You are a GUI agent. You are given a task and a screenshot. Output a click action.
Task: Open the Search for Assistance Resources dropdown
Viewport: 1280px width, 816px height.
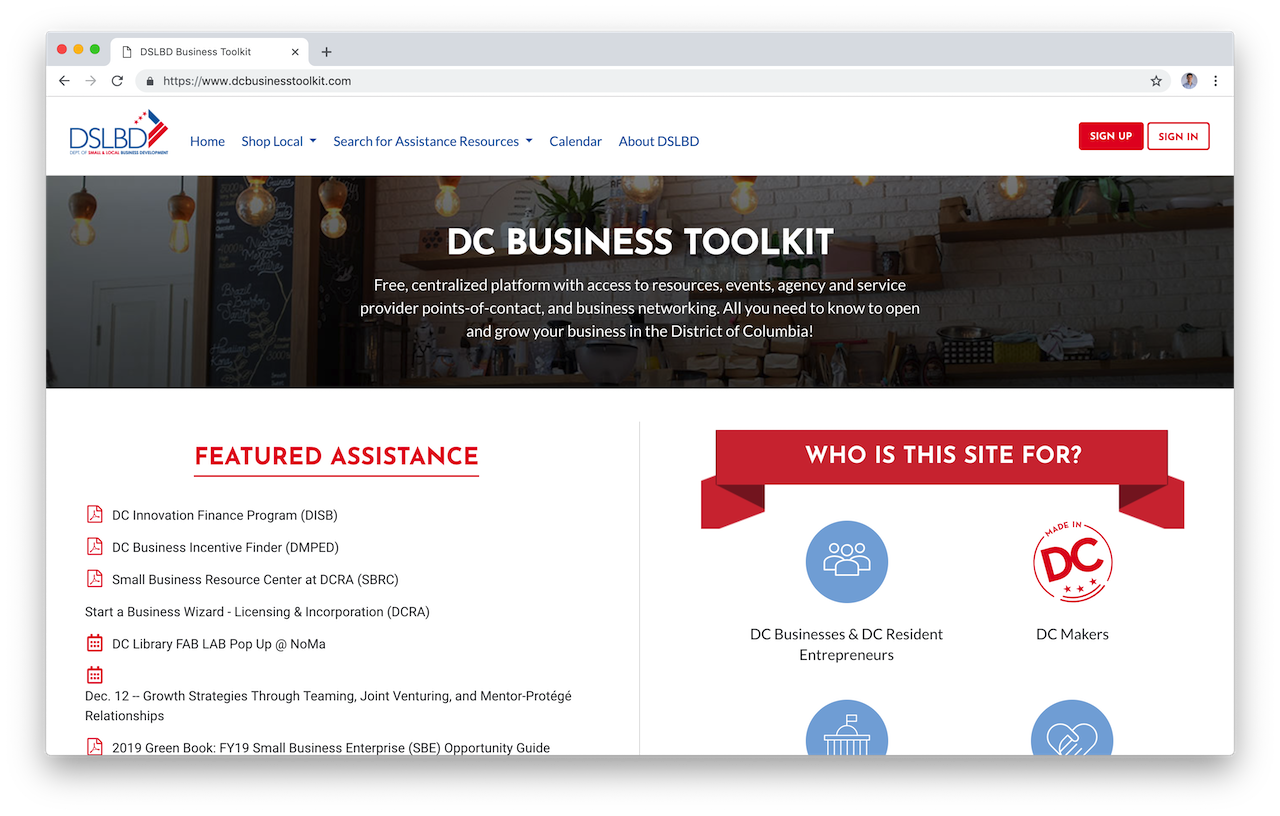click(x=432, y=141)
